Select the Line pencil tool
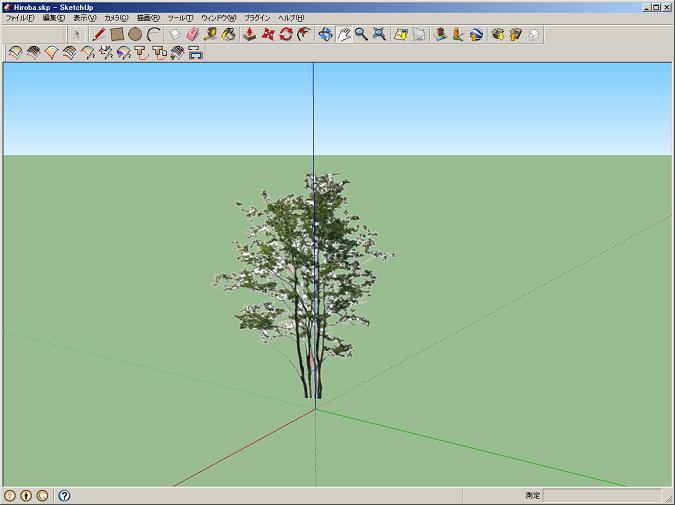The width and height of the screenshot is (675, 505). click(99, 34)
